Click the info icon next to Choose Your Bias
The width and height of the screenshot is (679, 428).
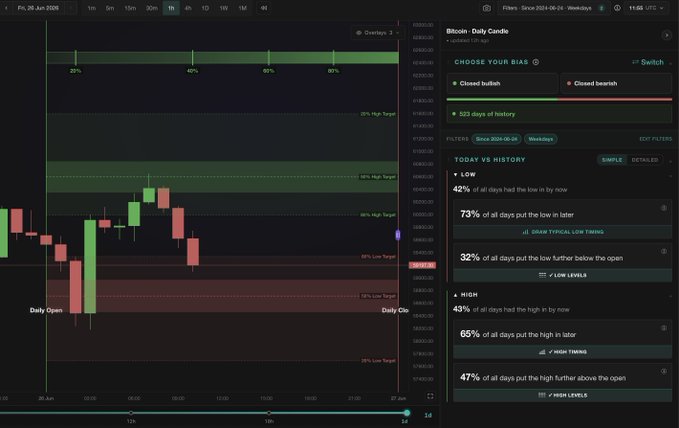coord(536,62)
